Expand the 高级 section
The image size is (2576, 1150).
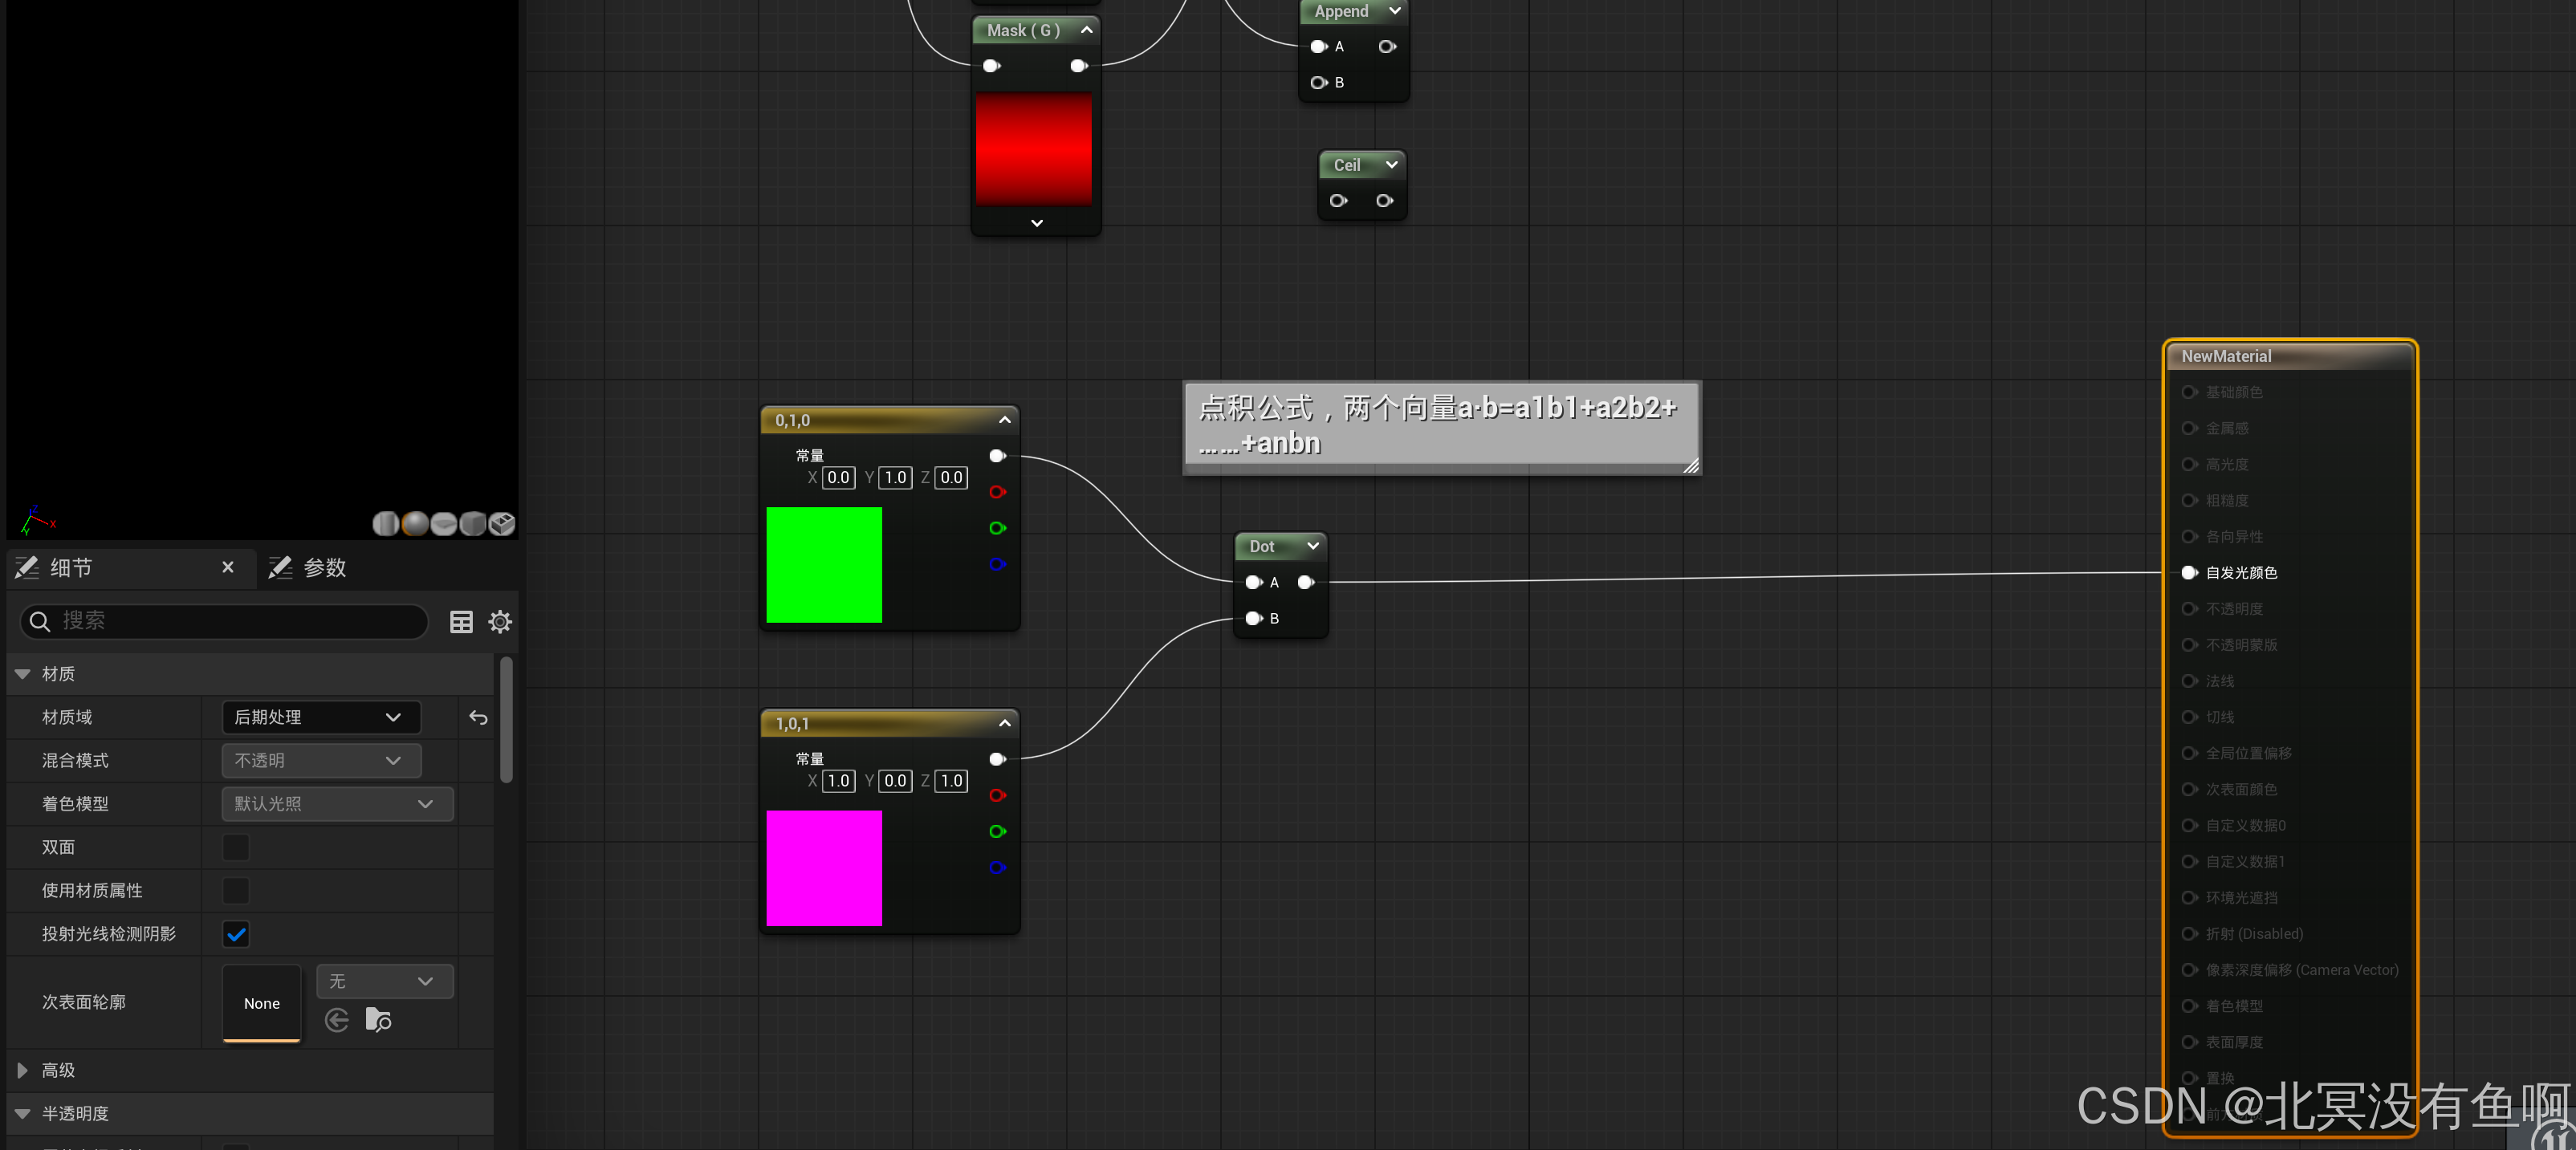pos(22,1070)
